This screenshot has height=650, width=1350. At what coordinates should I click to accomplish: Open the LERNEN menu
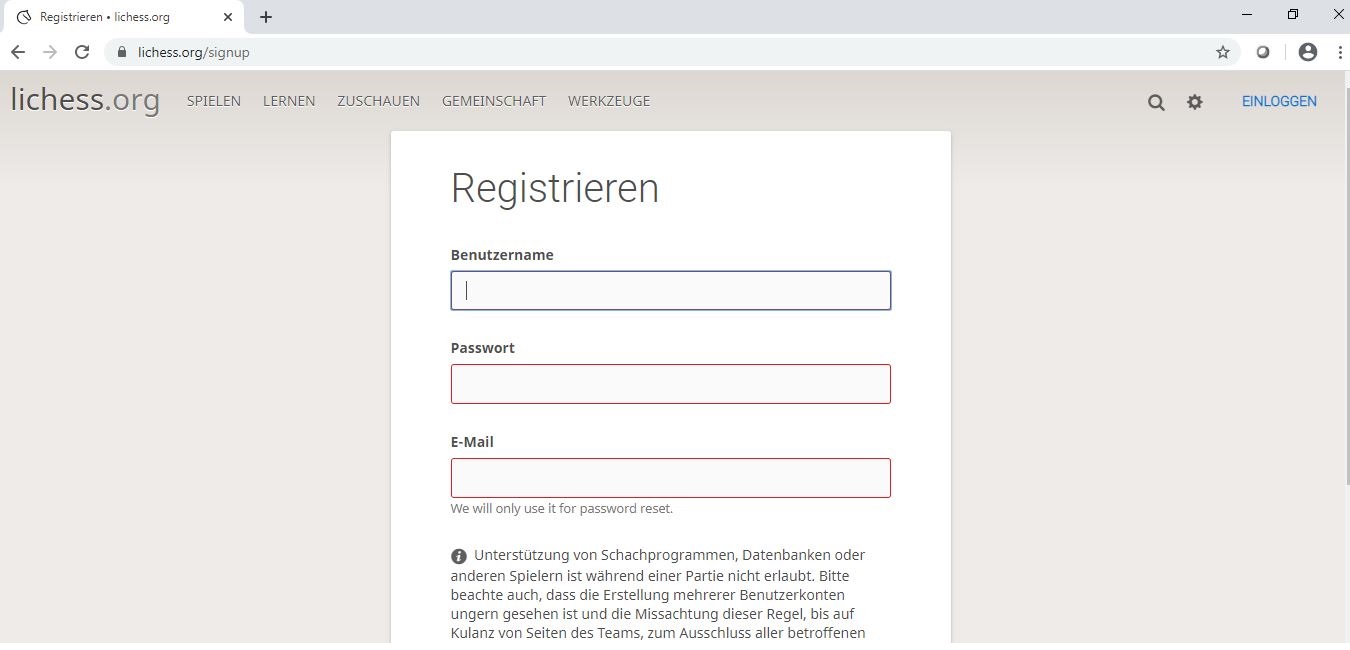point(289,101)
